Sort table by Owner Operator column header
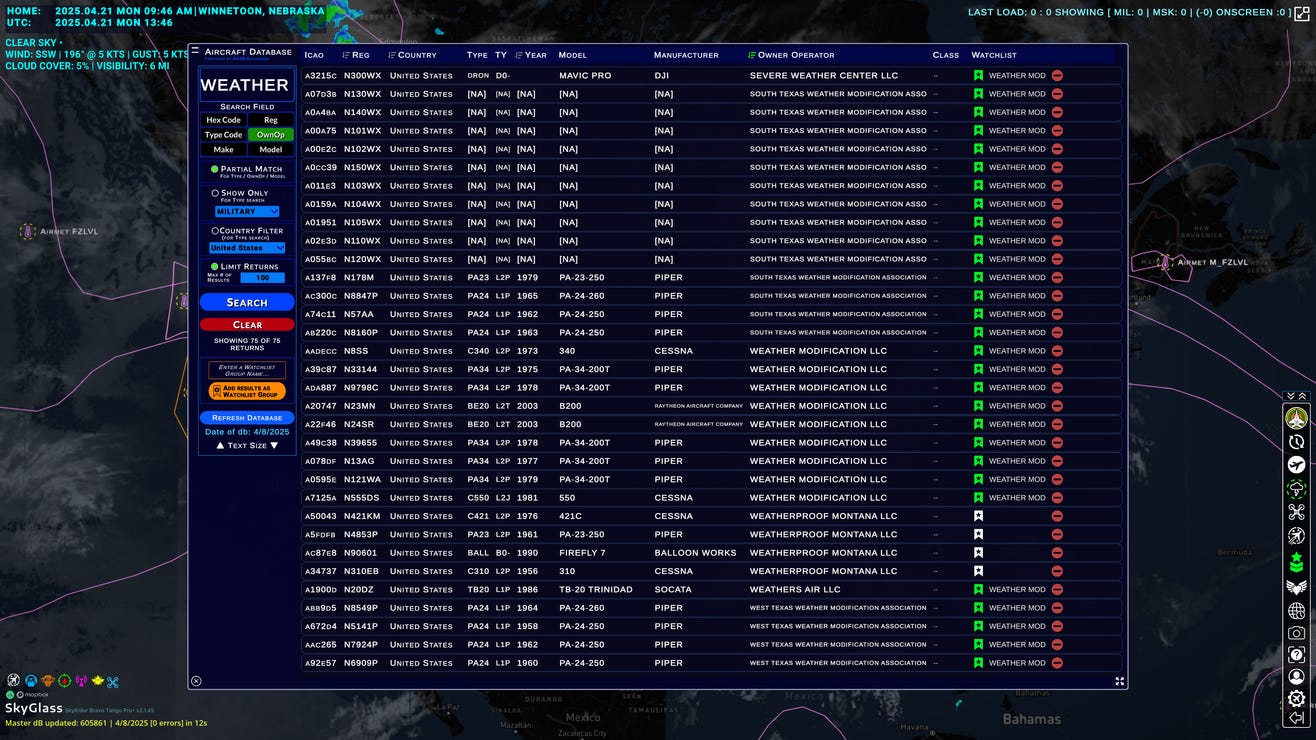The height and width of the screenshot is (740, 1316). (791, 55)
